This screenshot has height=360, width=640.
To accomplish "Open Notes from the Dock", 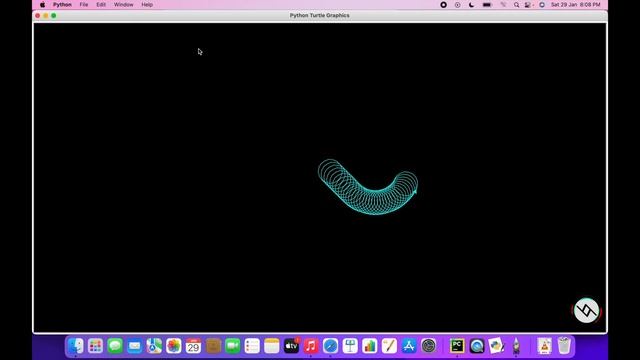I will click(x=271, y=346).
